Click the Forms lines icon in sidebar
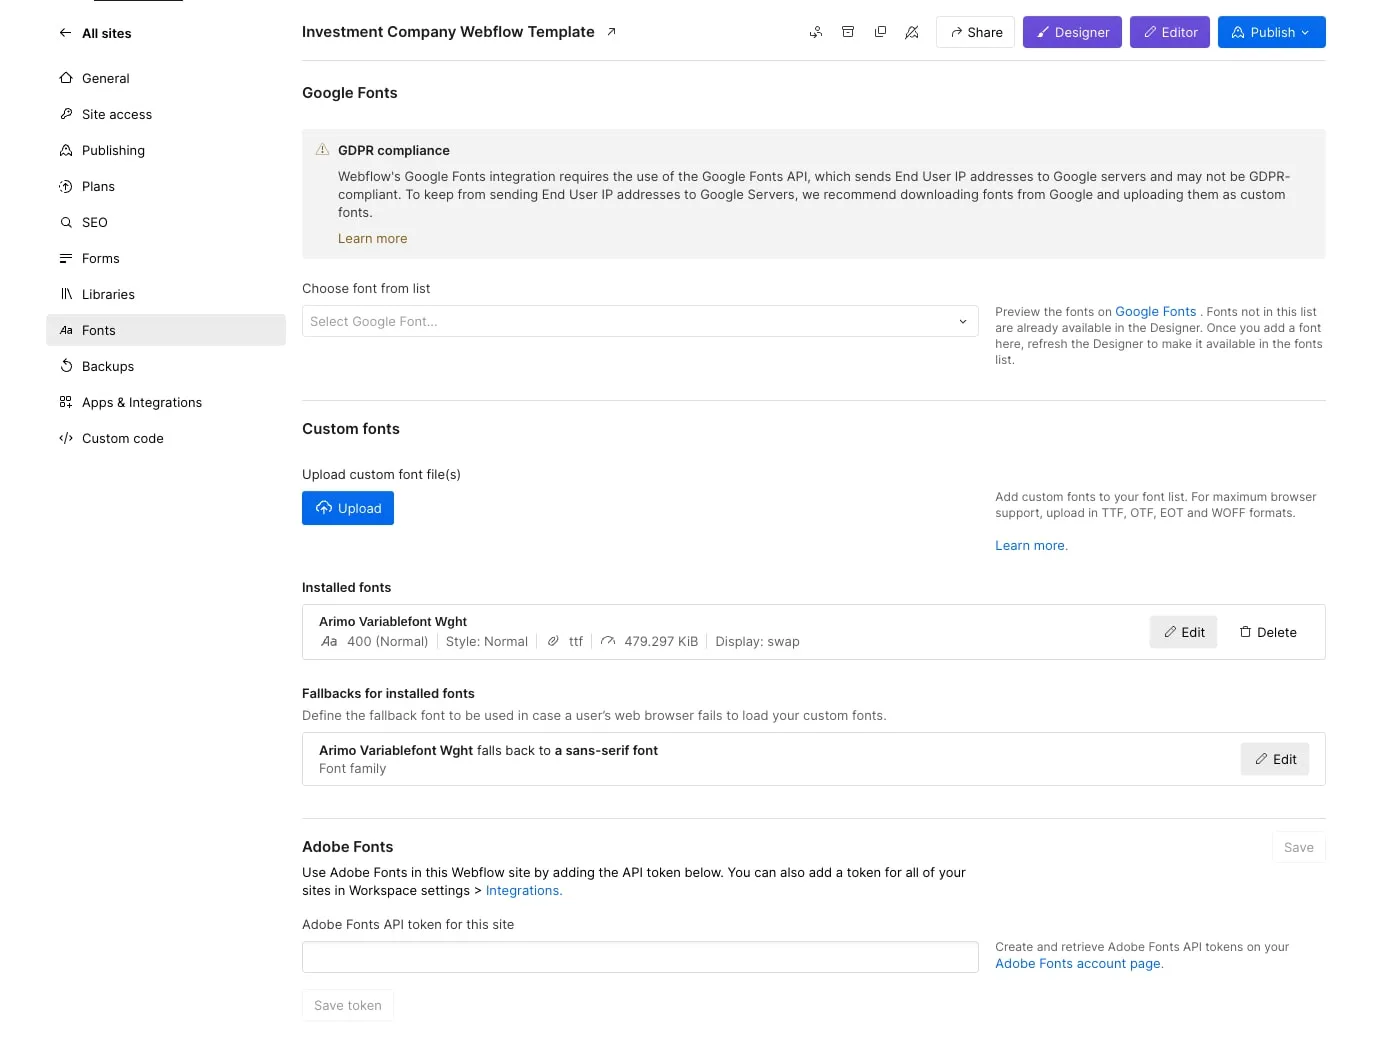Image resolution: width=1394 pixels, height=1053 pixels. pos(66,258)
